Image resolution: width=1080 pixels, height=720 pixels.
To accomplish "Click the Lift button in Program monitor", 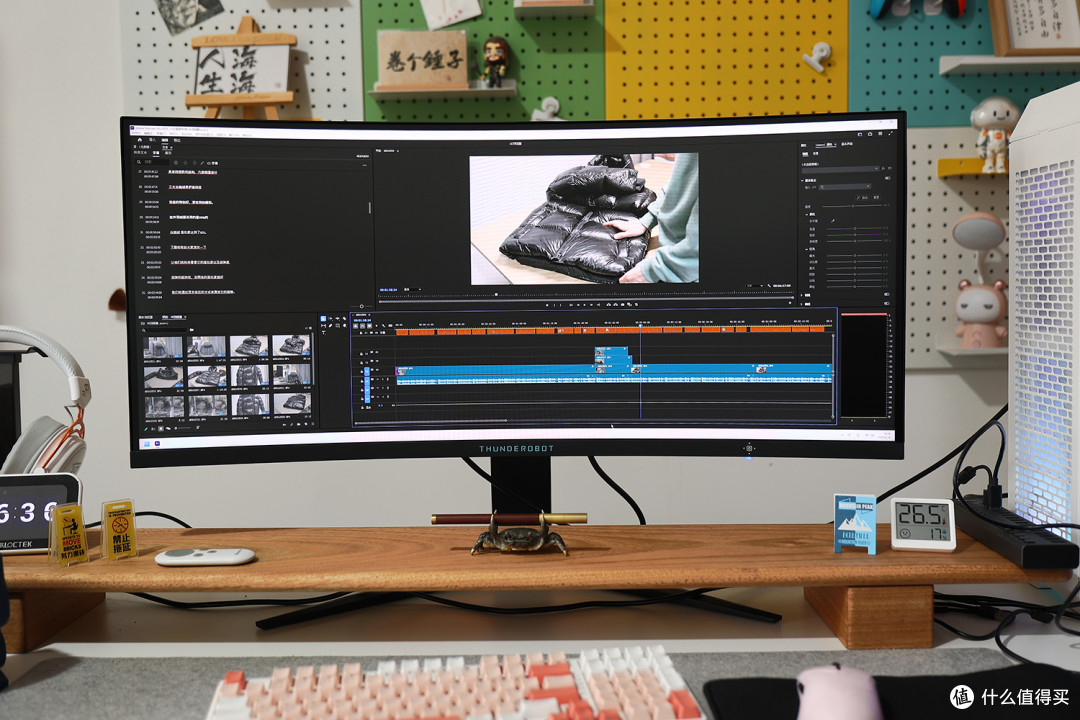I will pos(608,304).
